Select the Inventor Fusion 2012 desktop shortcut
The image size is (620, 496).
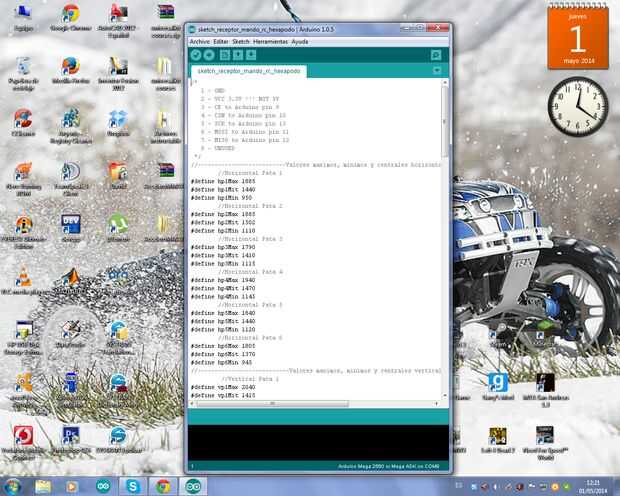[x=118, y=74]
